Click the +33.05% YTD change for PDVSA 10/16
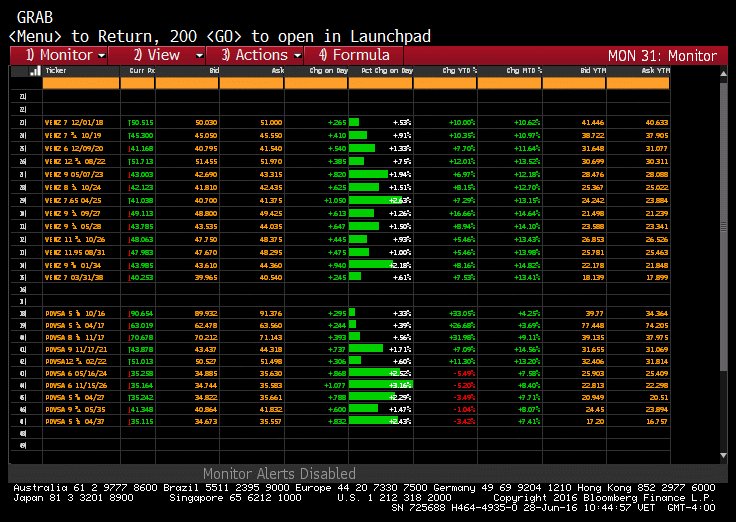The height and width of the screenshot is (522, 736). [462, 313]
